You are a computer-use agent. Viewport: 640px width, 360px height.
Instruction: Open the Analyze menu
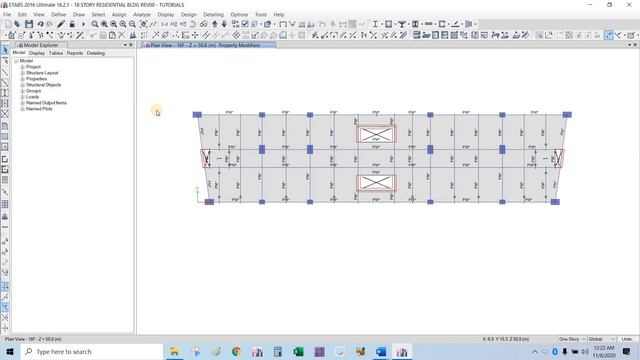click(x=142, y=14)
